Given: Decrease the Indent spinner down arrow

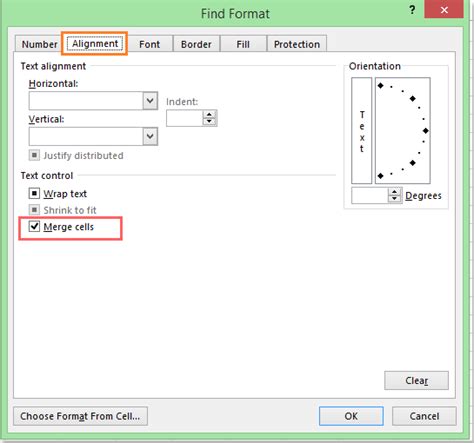Looking at the screenshot, I should (x=209, y=121).
